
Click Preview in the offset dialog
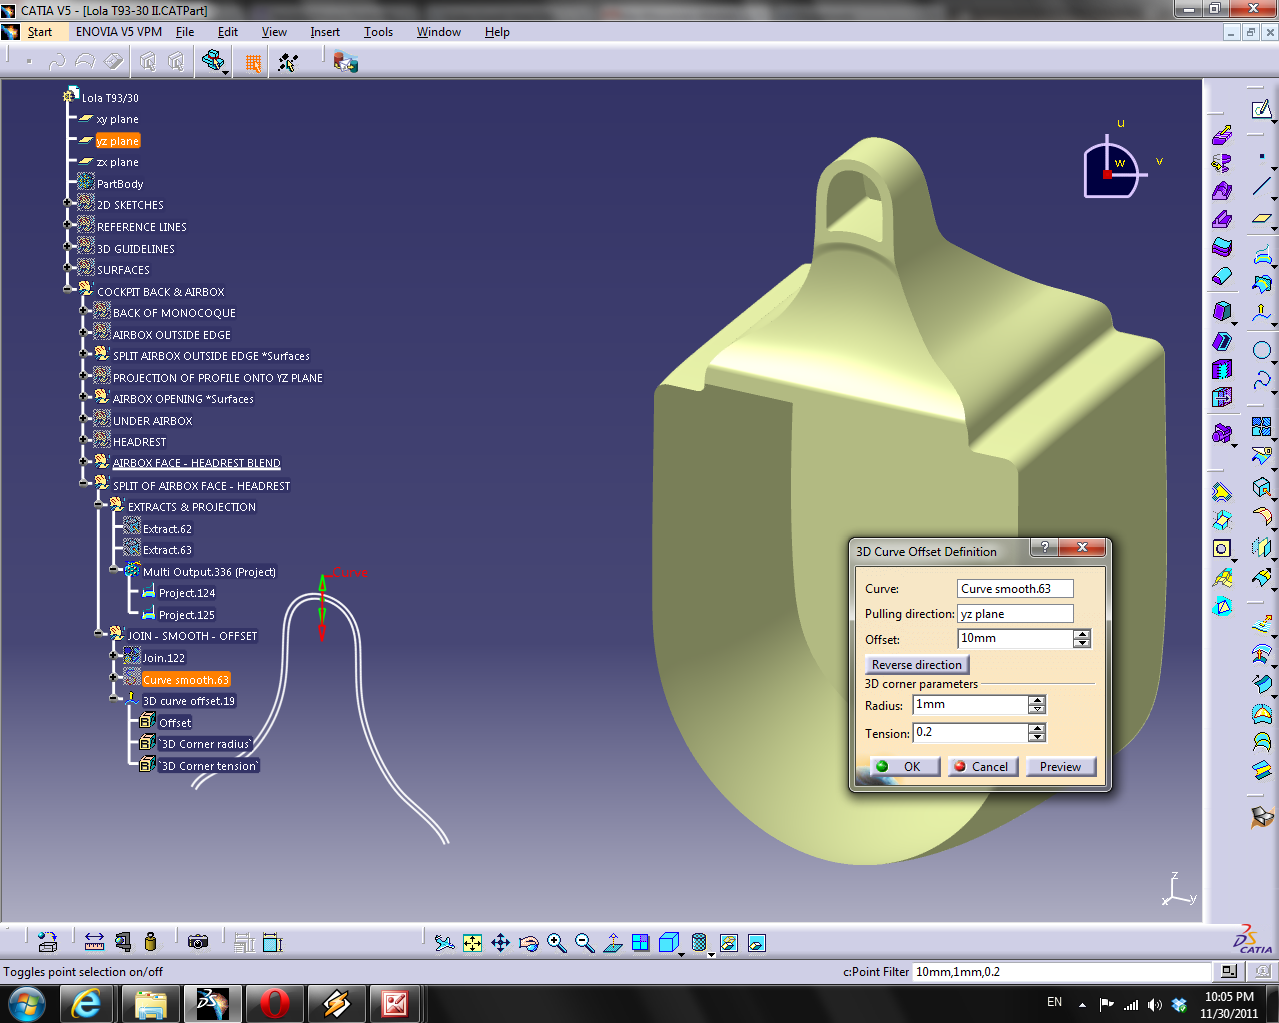1060,766
